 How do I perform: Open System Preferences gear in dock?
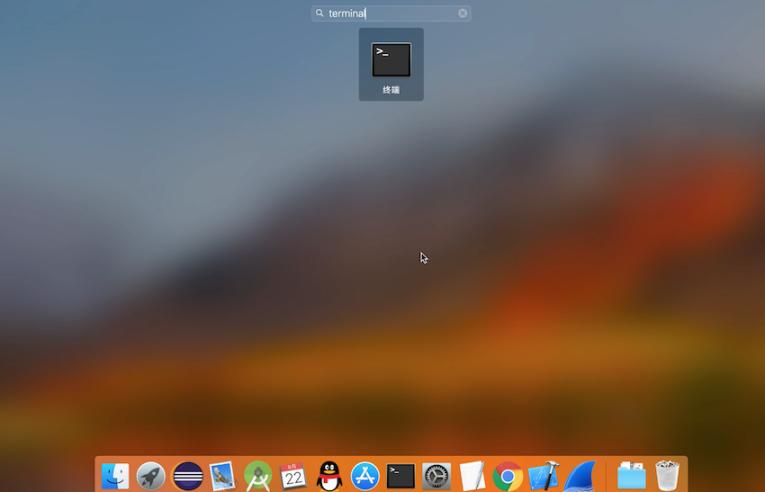point(436,475)
